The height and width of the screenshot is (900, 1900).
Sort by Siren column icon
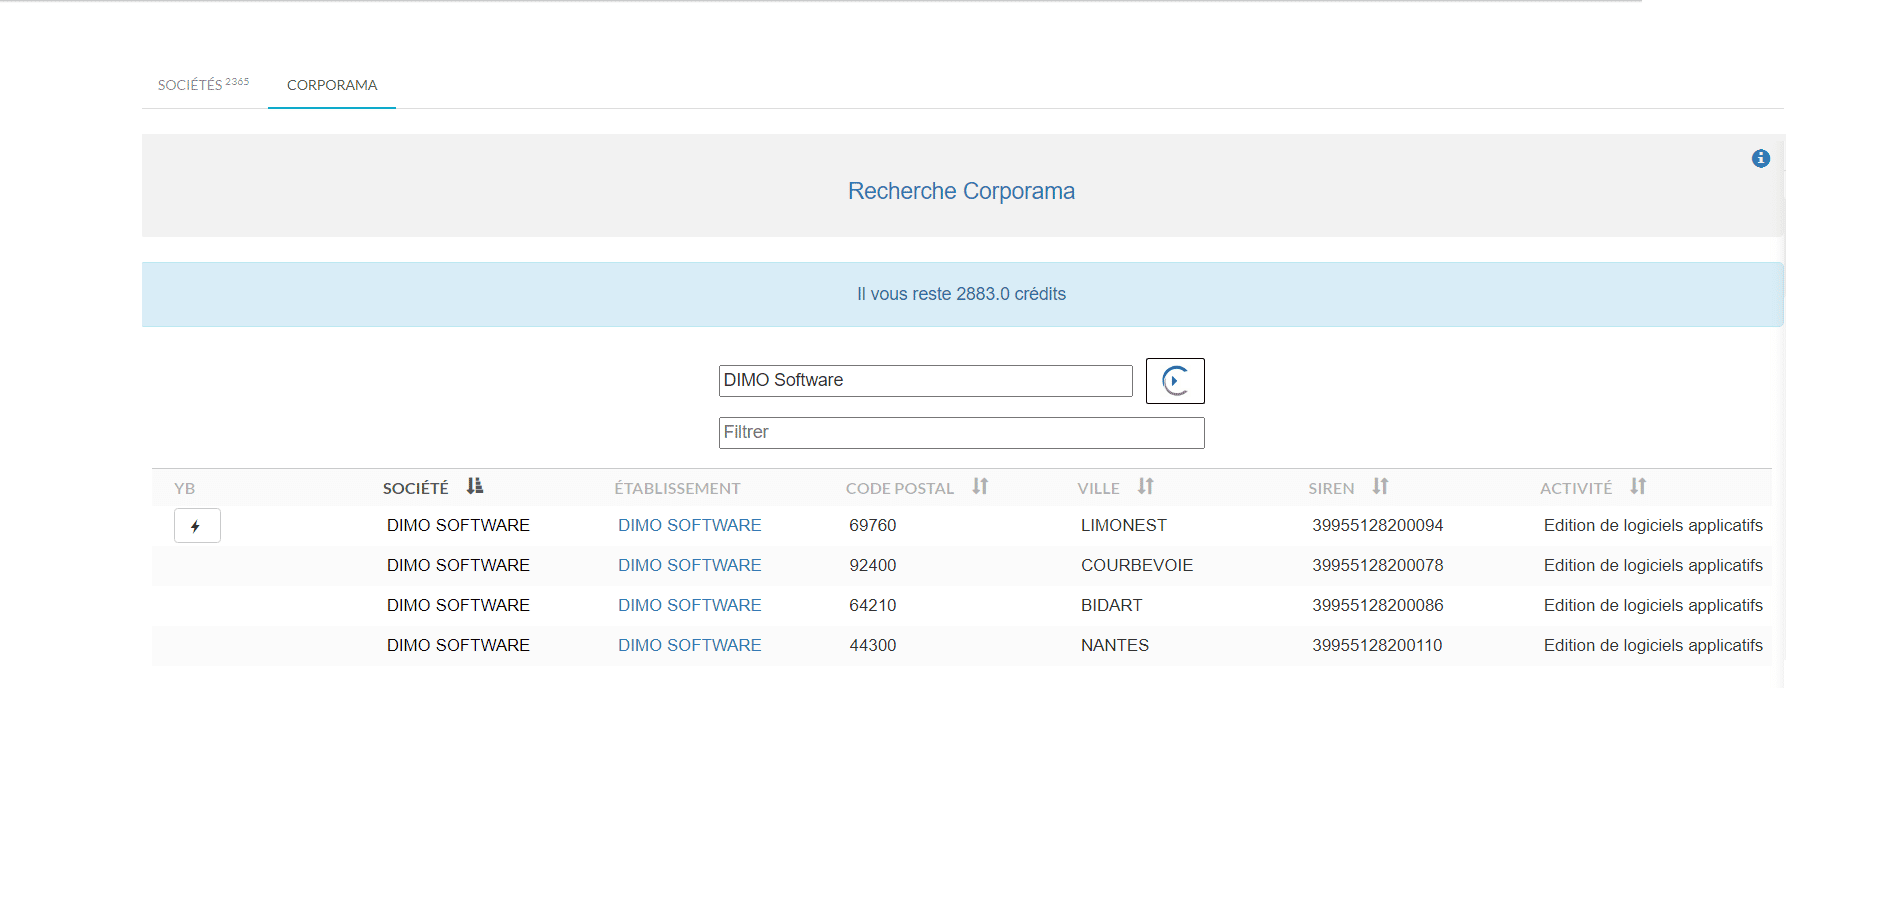click(x=1380, y=487)
